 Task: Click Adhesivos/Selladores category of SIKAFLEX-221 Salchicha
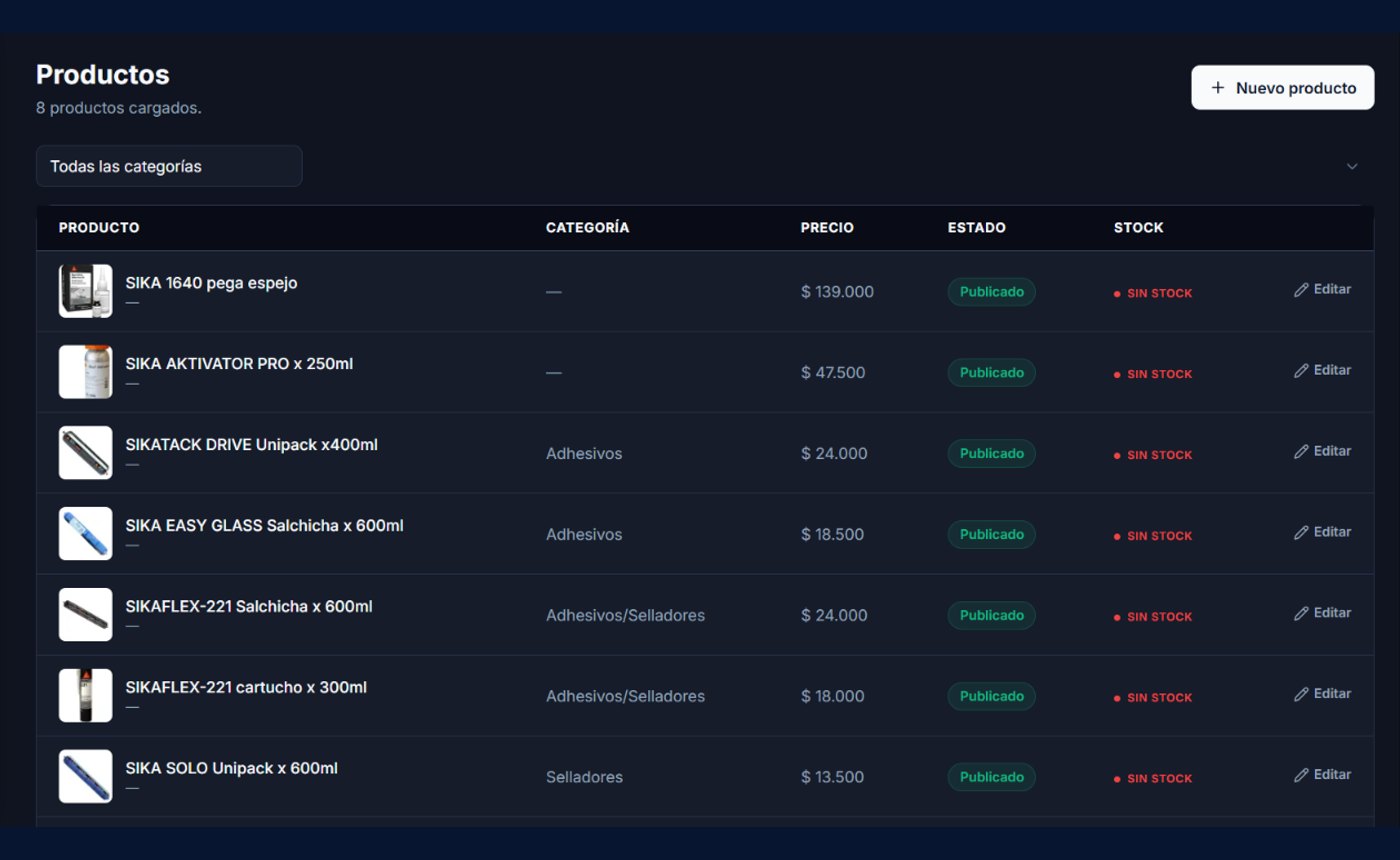[625, 616]
